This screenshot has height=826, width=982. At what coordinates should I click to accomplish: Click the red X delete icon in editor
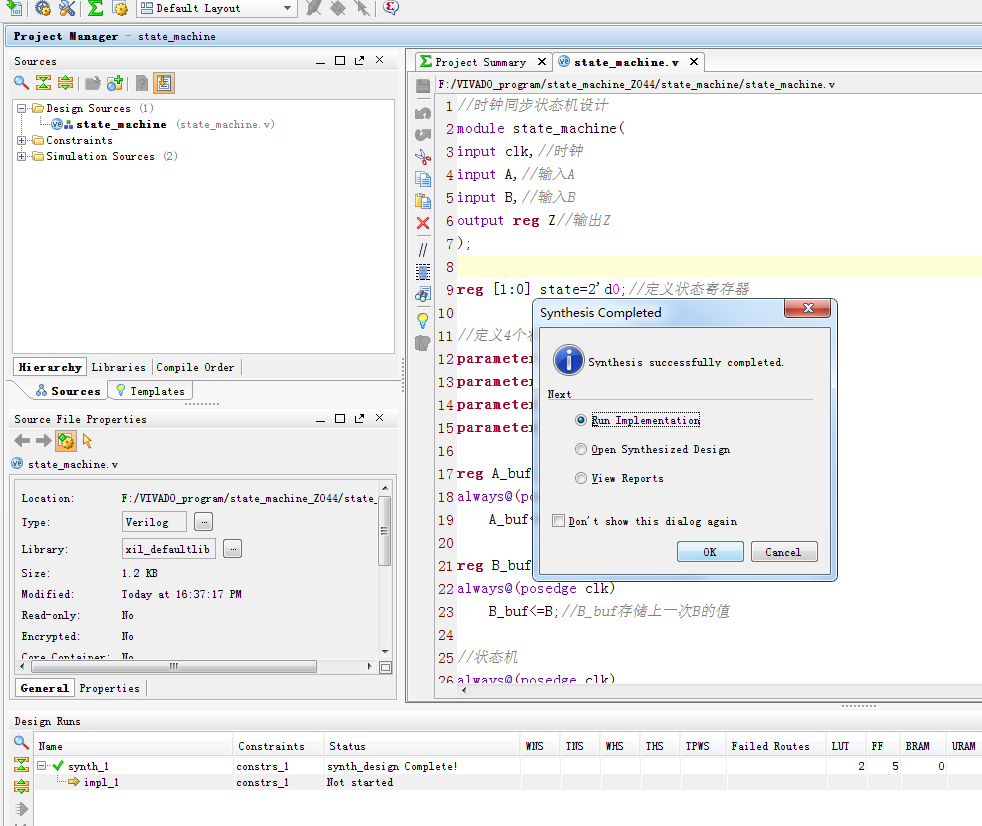[423, 223]
